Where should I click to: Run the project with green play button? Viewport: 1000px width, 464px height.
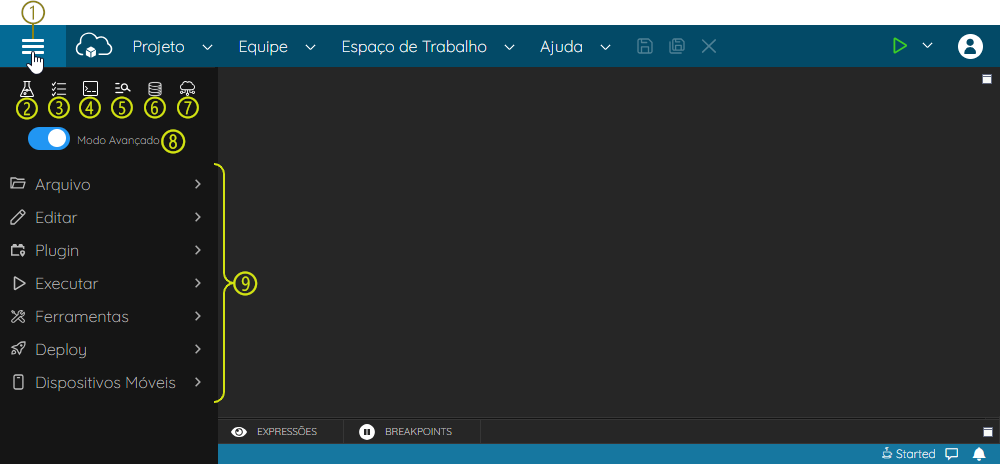899,46
